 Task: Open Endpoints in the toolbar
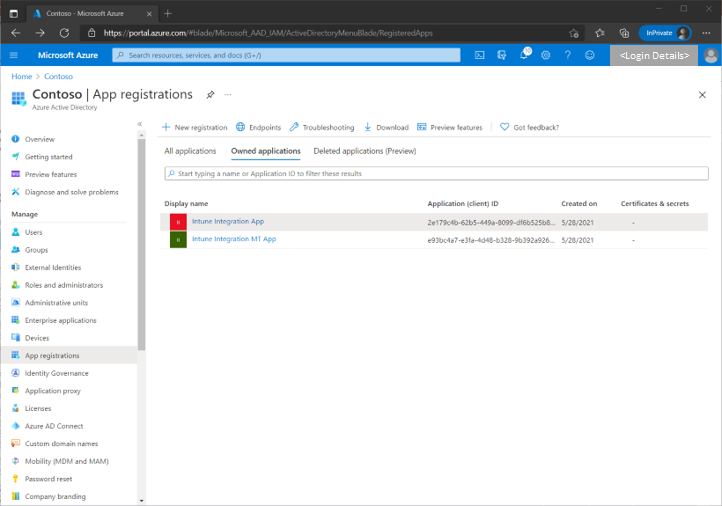click(x=258, y=128)
